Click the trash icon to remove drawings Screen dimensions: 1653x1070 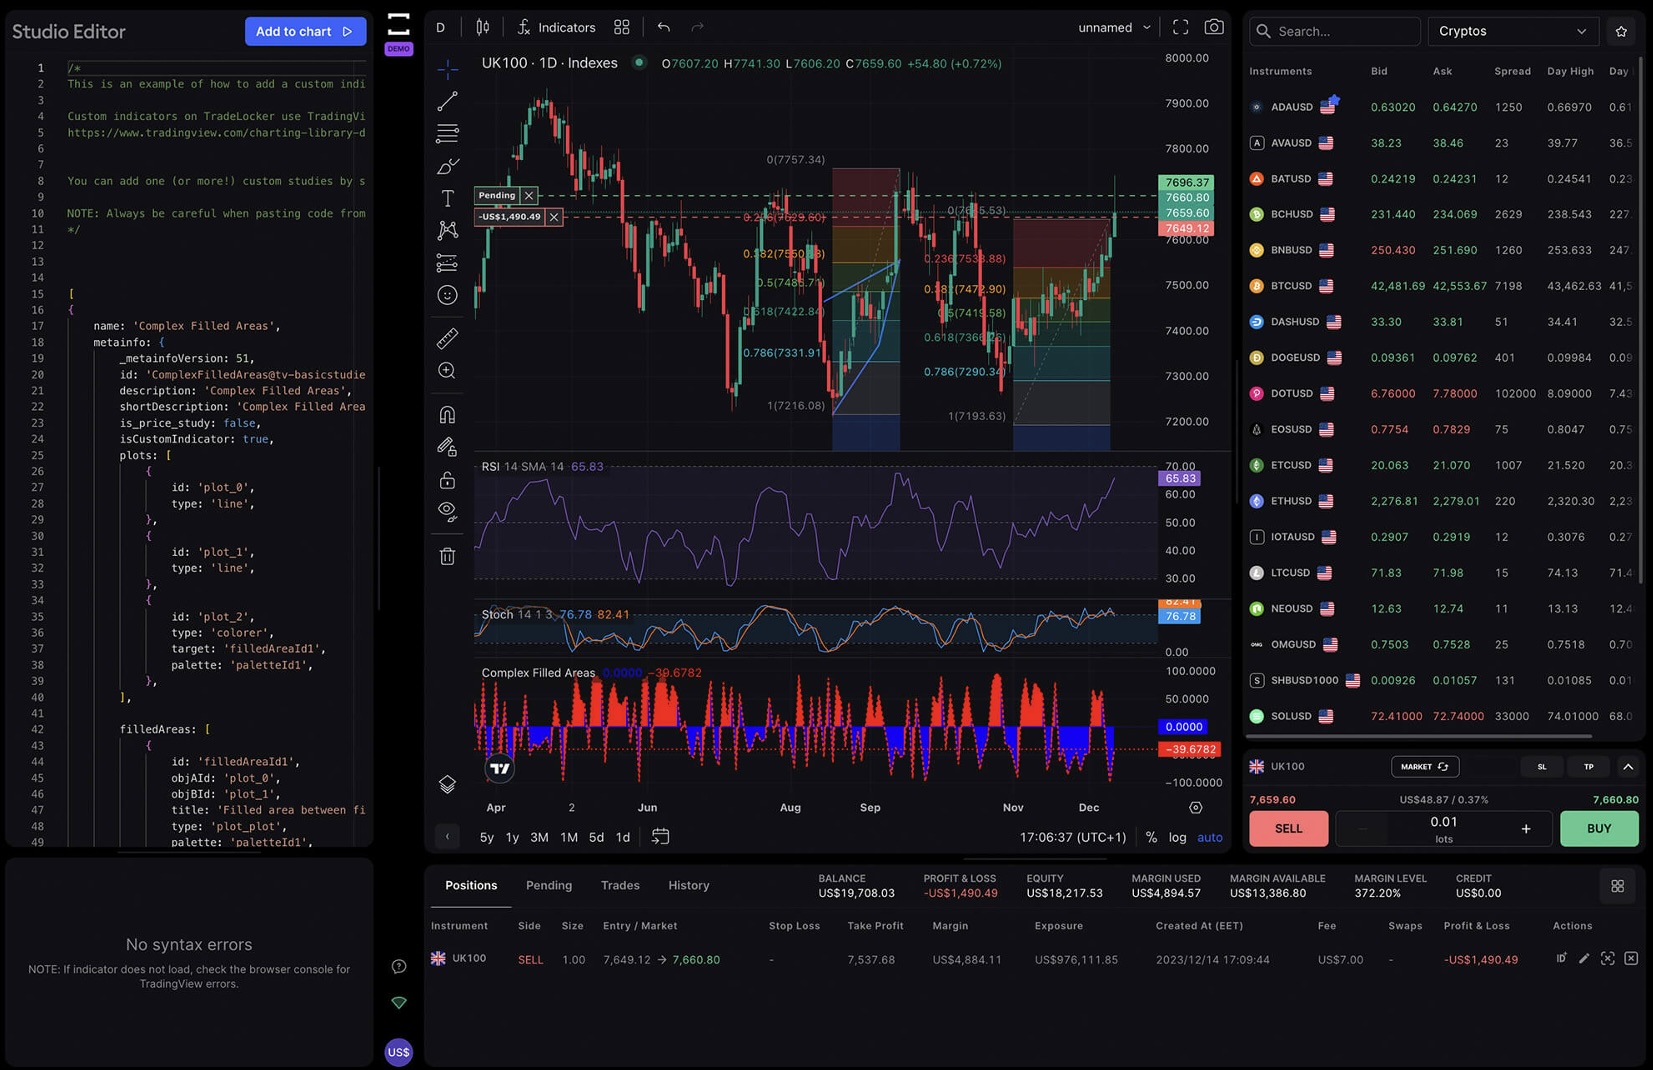click(447, 556)
